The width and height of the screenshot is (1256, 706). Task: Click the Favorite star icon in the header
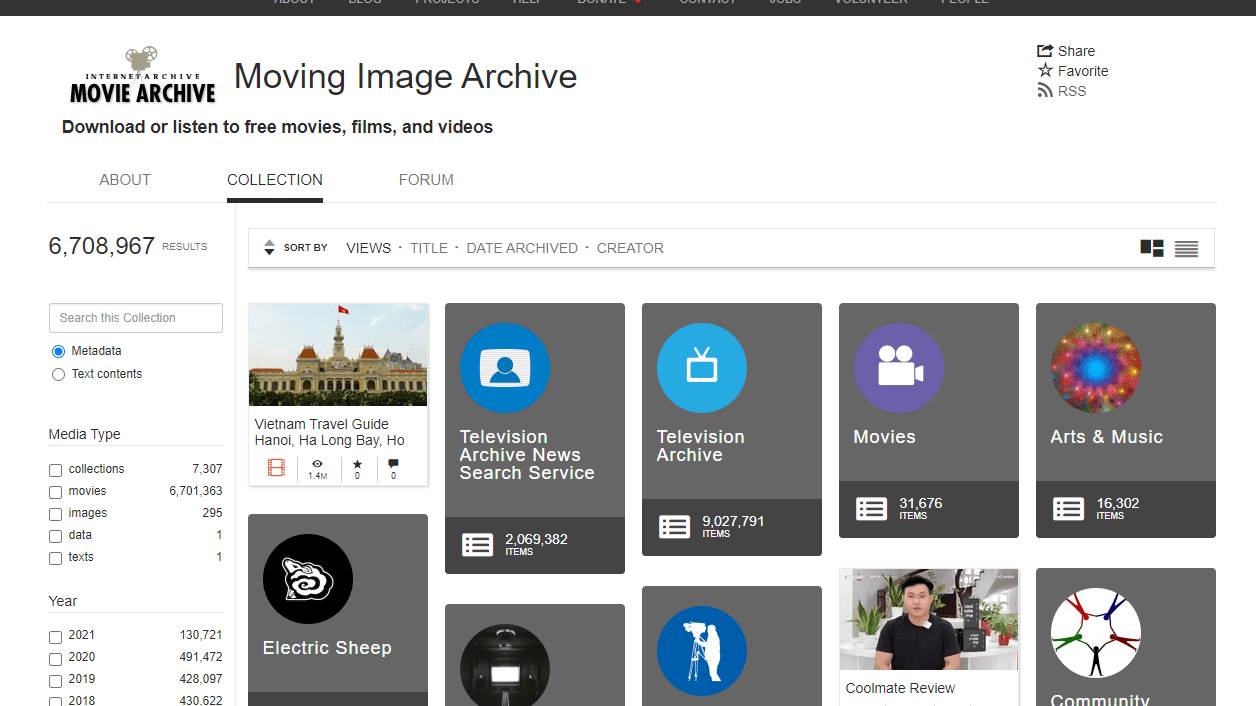(1045, 70)
